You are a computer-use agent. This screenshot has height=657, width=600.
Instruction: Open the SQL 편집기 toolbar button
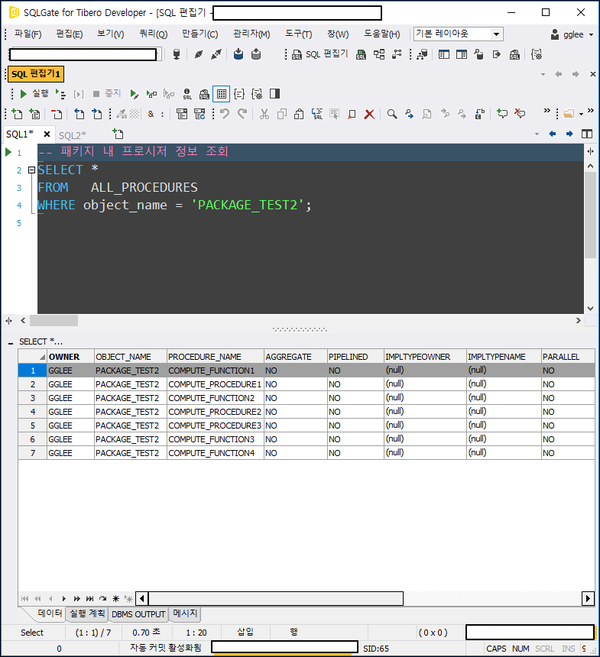click(321, 54)
